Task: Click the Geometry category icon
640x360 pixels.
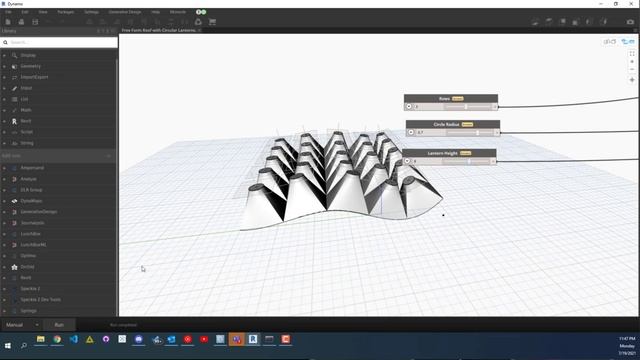Action: click(14, 66)
